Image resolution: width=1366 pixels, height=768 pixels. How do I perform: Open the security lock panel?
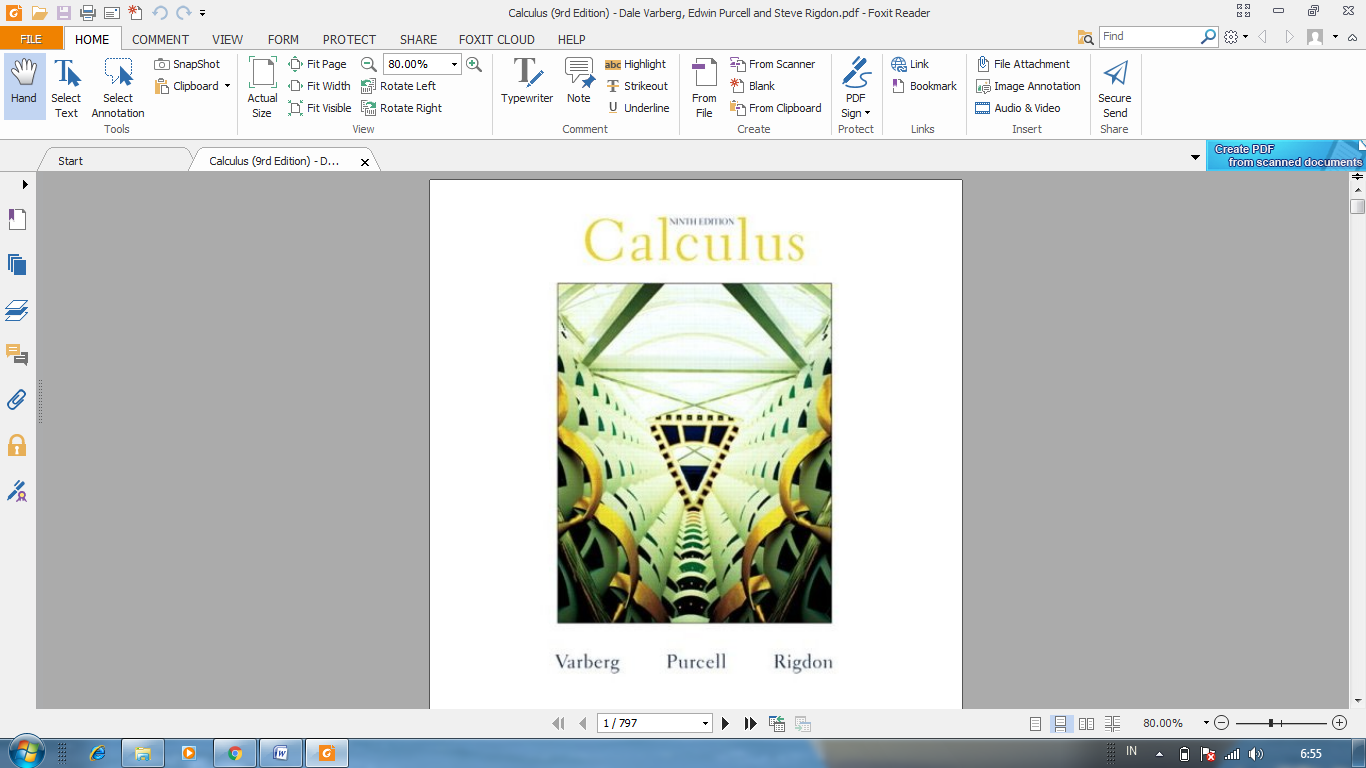pos(17,445)
